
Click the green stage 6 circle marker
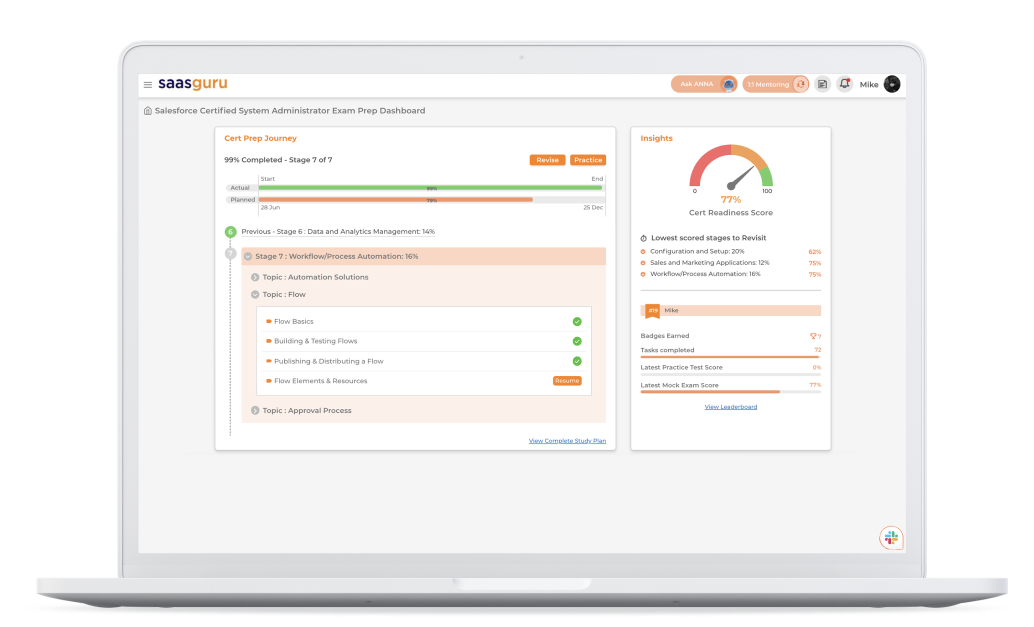click(230, 231)
